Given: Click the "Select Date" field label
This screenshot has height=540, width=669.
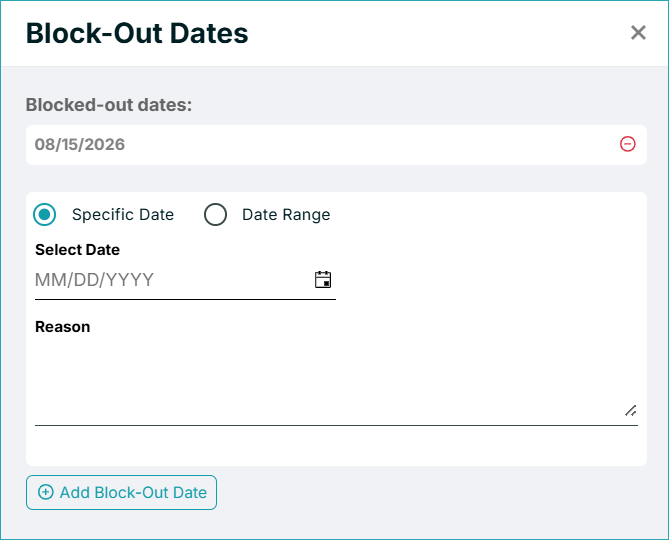Looking at the screenshot, I should (x=77, y=250).
